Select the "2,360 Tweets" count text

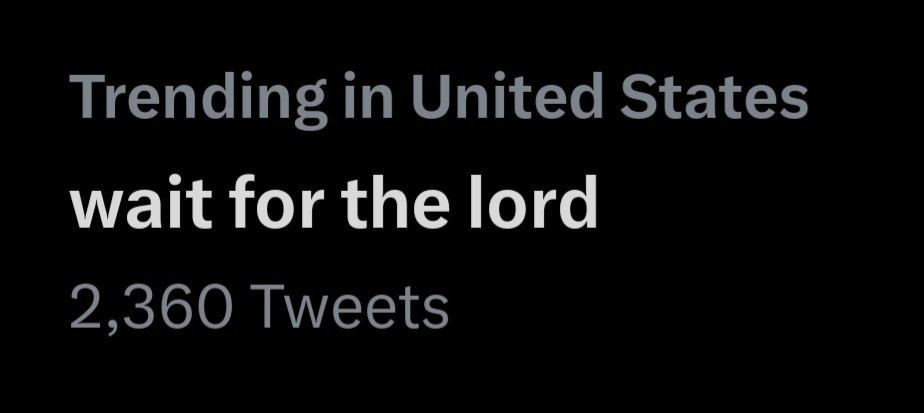point(259,309)
